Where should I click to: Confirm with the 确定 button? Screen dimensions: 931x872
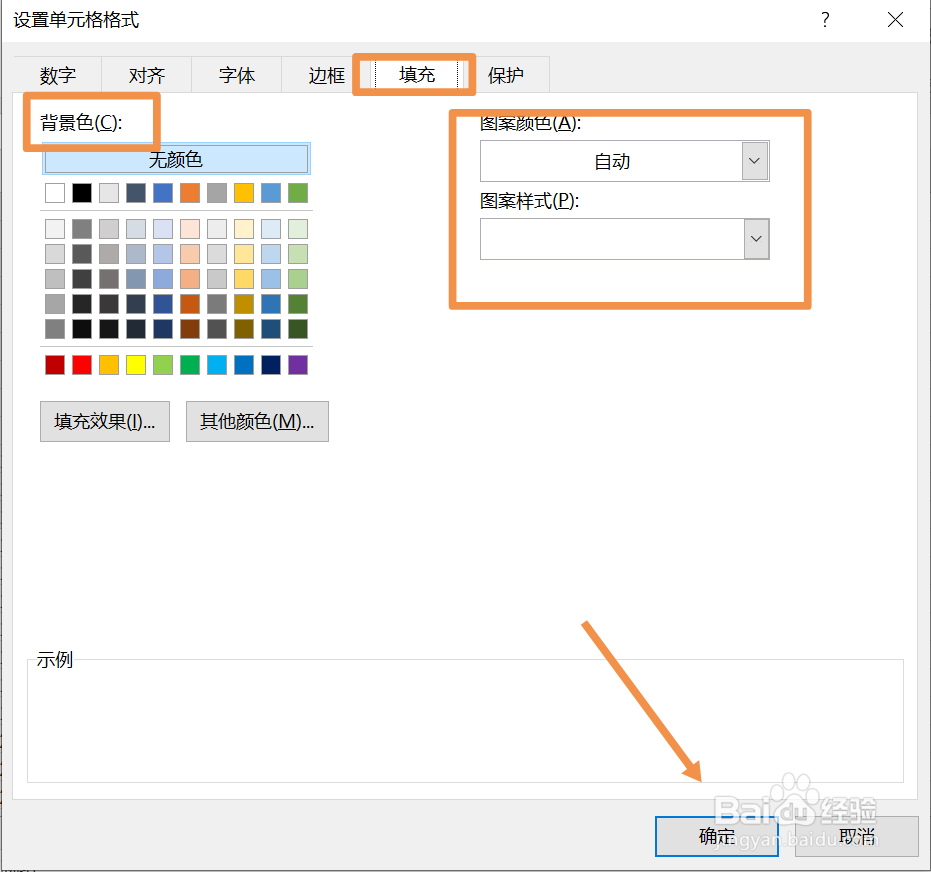[x=717, y=836]
